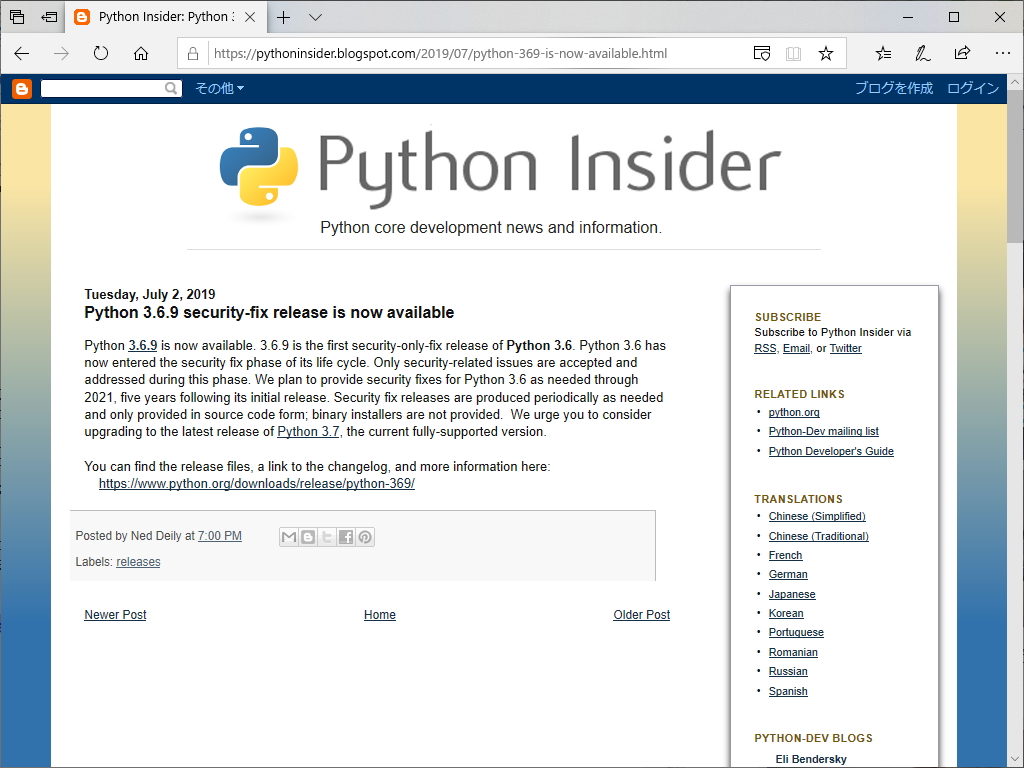Screen dimensions: 1024x768
Task: Share the post using the Twitter icon
Action: [326, 537]
